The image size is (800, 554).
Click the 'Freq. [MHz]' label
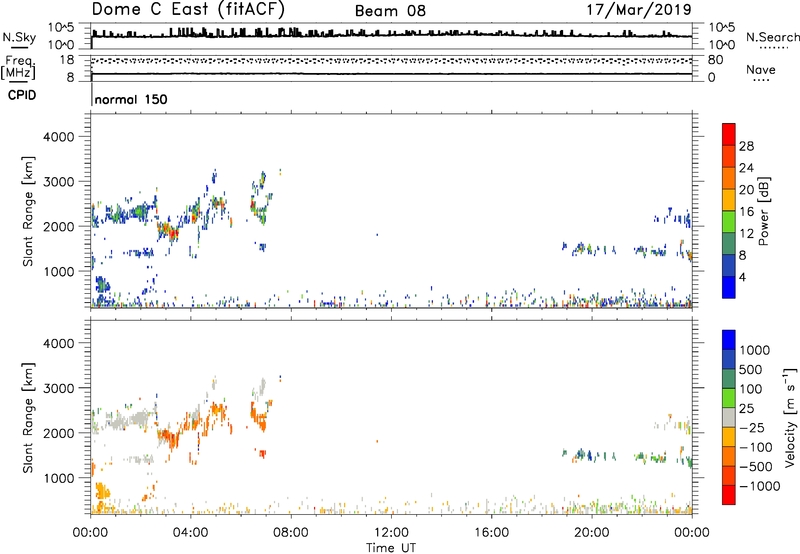[x=18, y=68]
